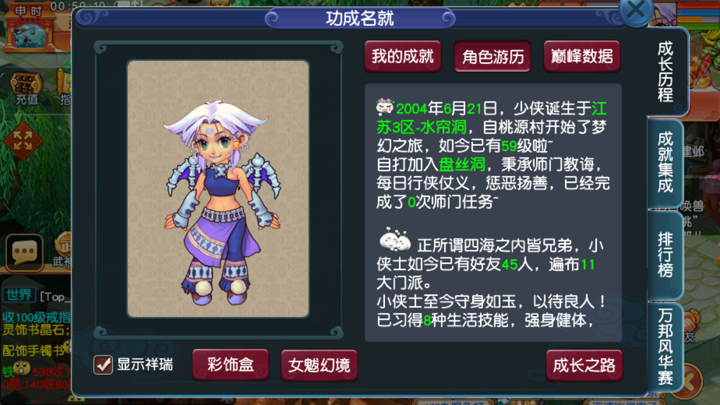The image size is (720, 405).
Task: Open the 排行榜 side tab
Action: click(x=665, y=255)
